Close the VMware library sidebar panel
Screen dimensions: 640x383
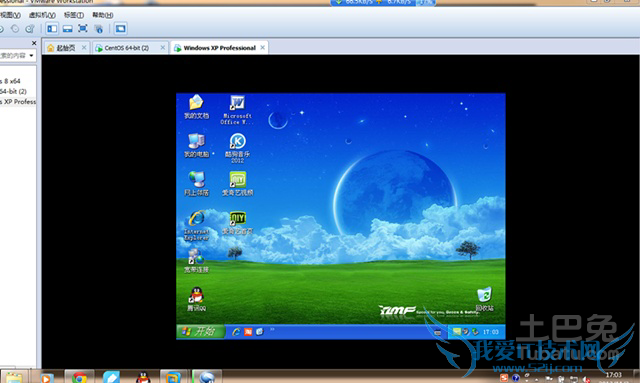coord(34,43)
